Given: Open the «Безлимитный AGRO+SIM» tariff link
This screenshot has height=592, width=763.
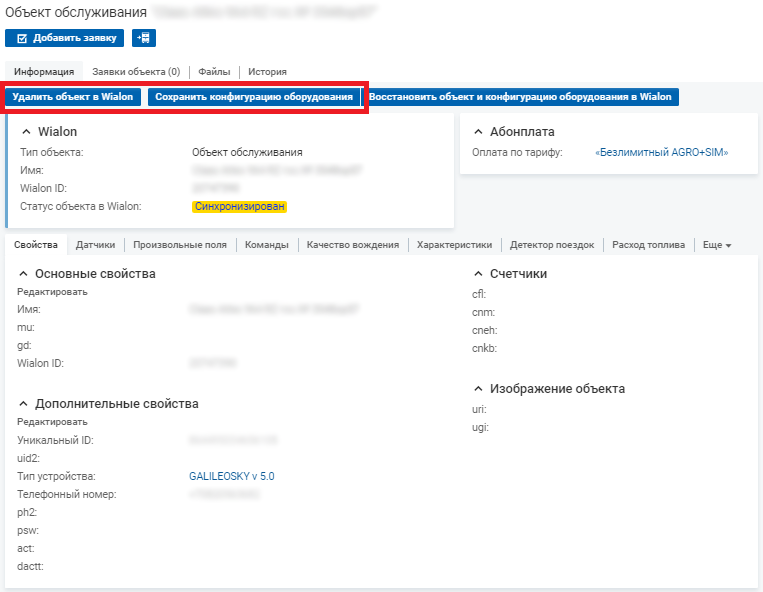Looking at the screenshot, I should click(661, 152).
